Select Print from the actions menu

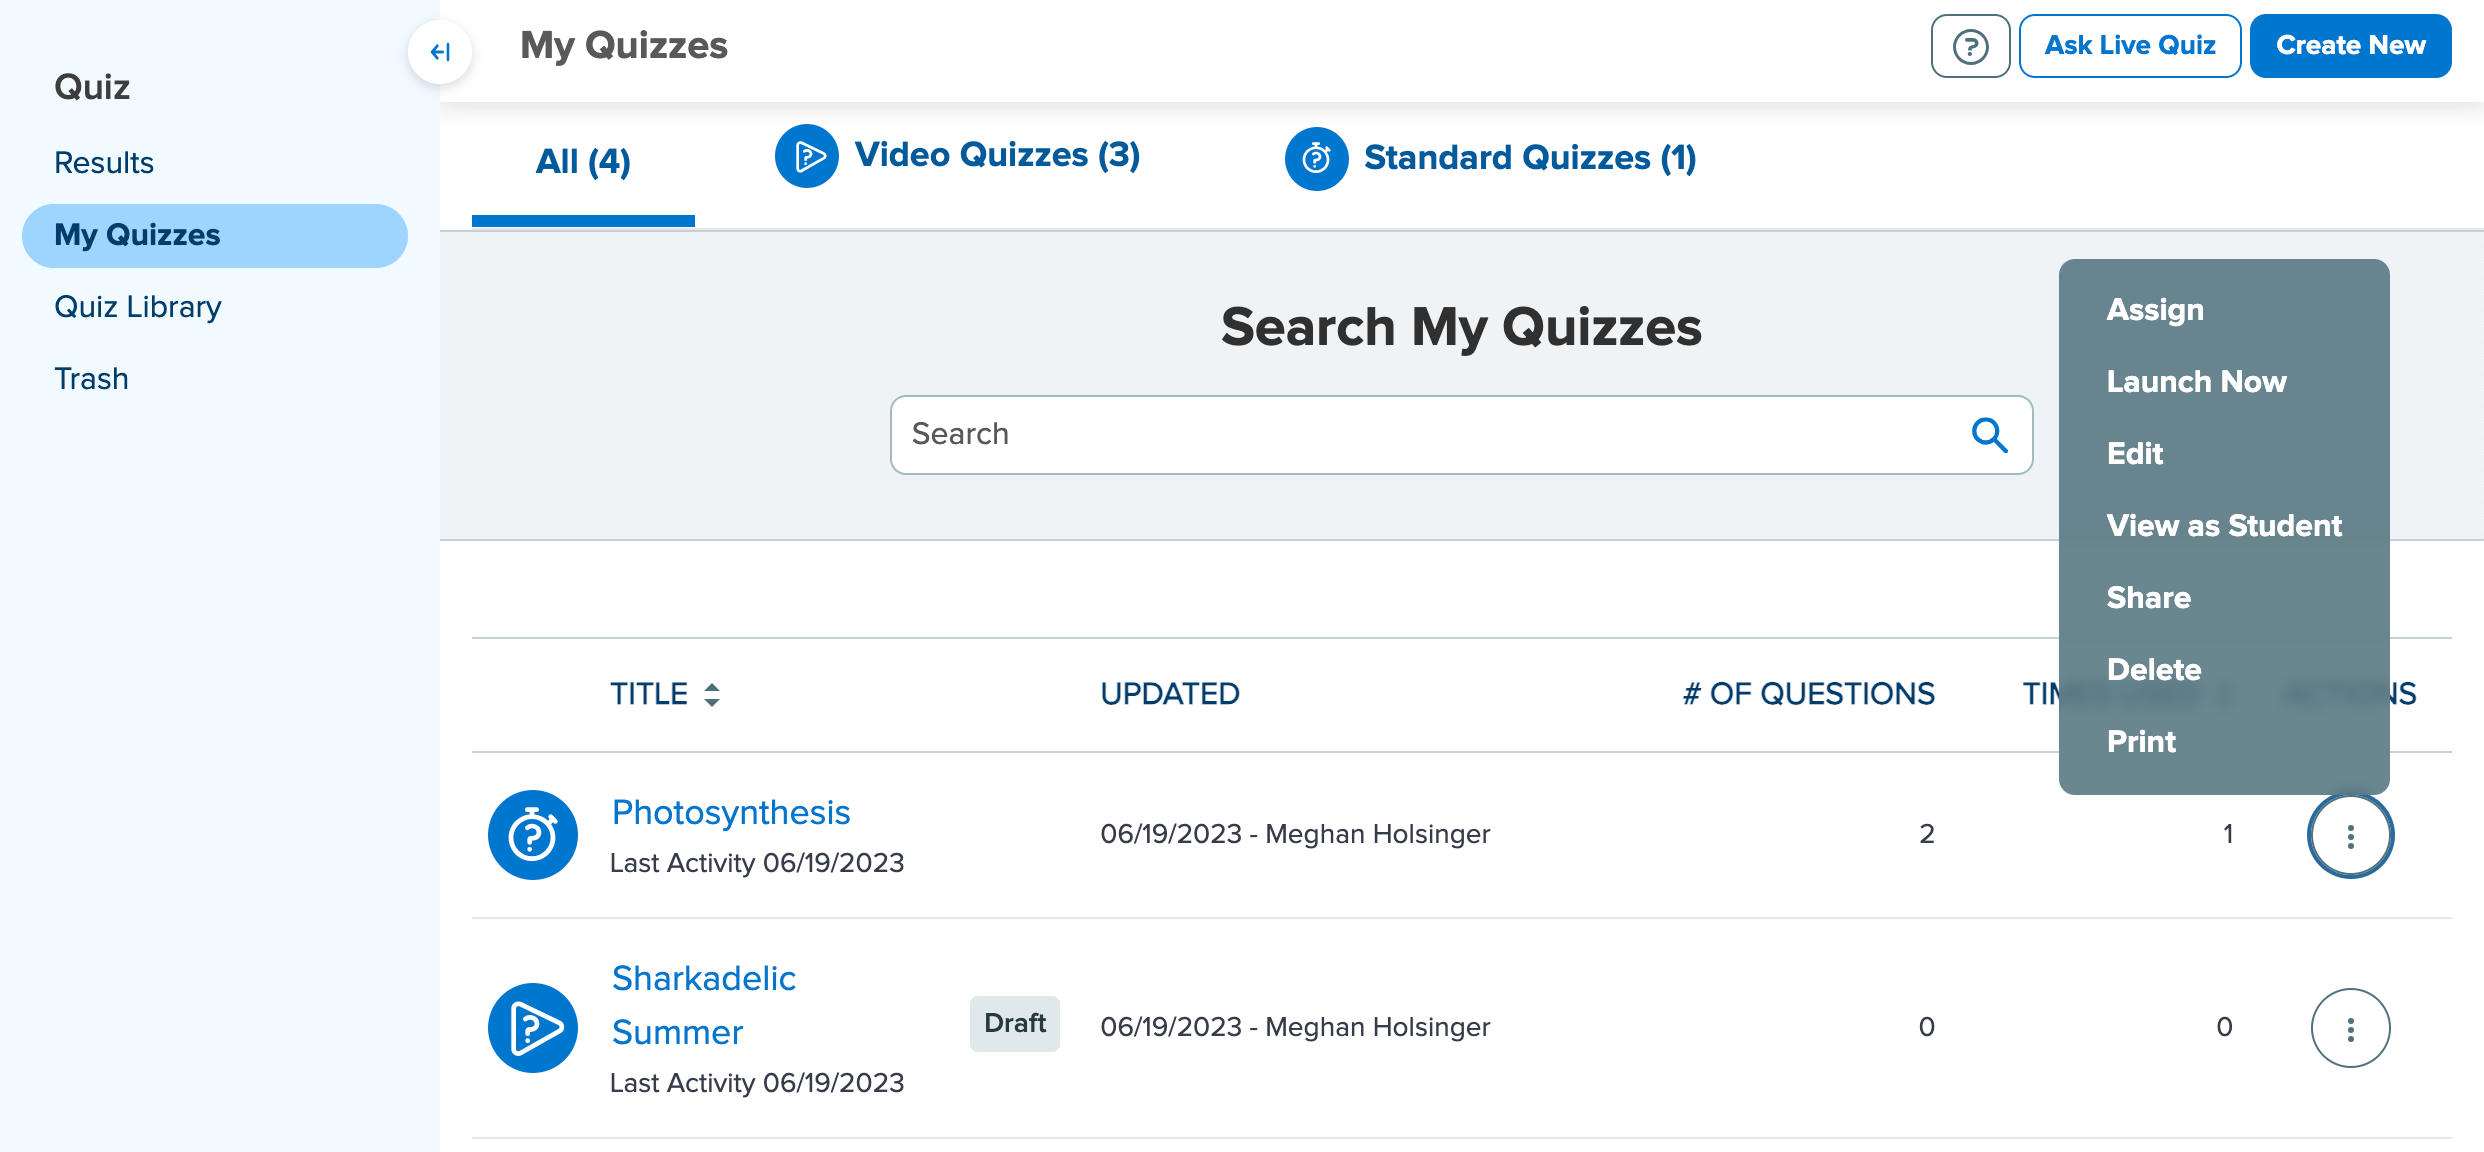[2141, 741]
